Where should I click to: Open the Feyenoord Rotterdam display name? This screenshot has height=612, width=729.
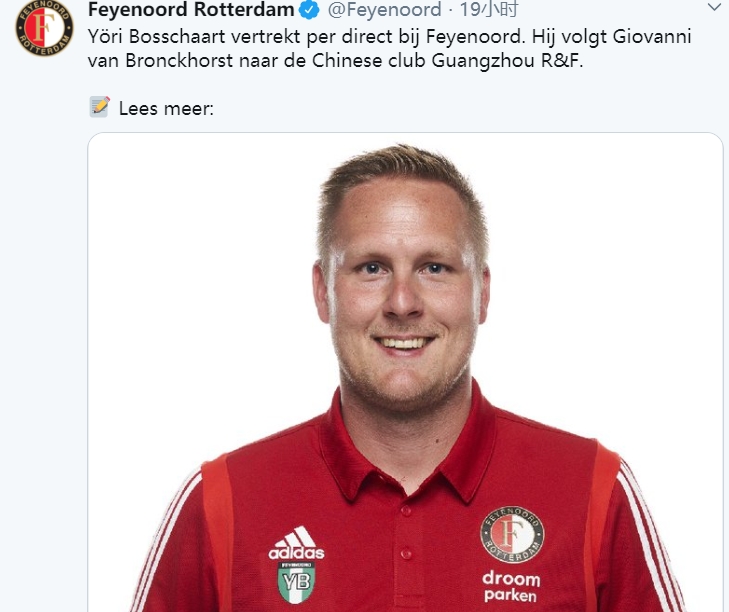pos(191,9)
